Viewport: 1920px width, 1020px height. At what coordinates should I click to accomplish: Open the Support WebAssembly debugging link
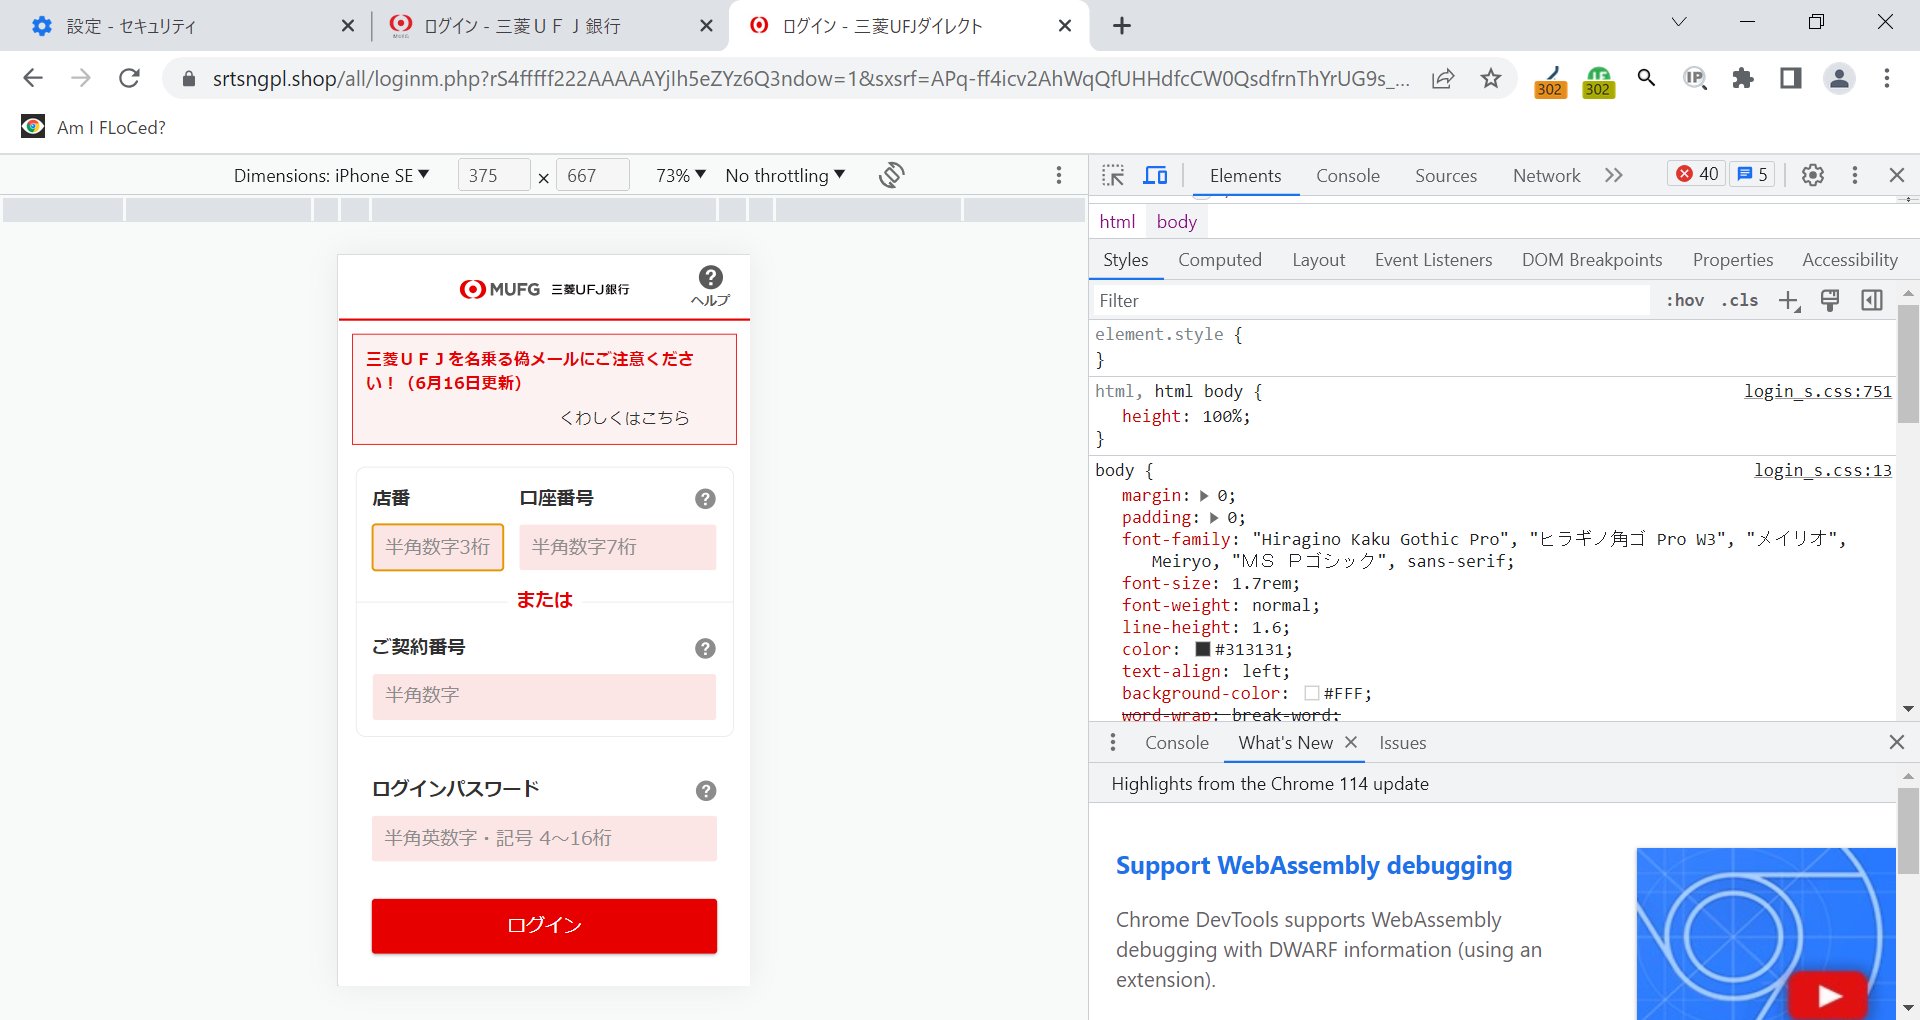pos(1314,865)
